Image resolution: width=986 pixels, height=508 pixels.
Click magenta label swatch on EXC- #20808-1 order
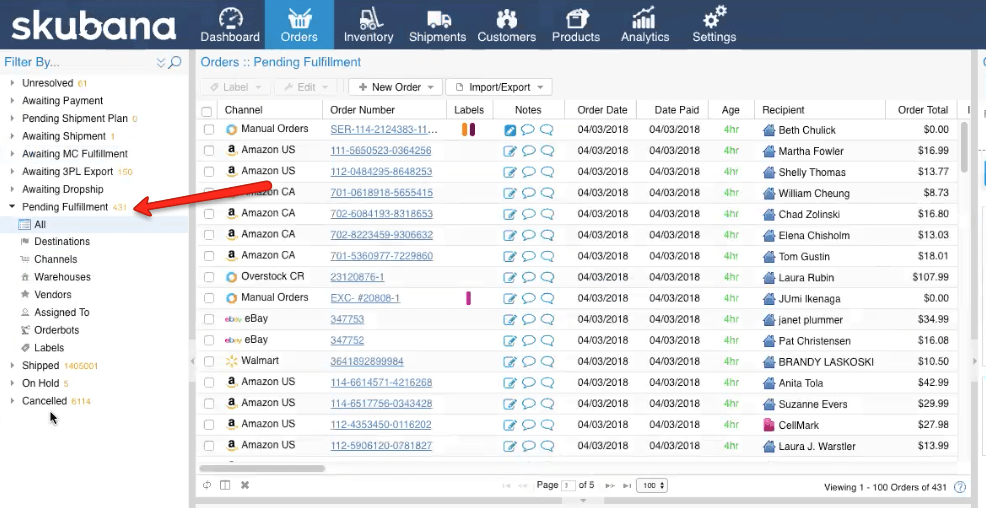(468, 298)
